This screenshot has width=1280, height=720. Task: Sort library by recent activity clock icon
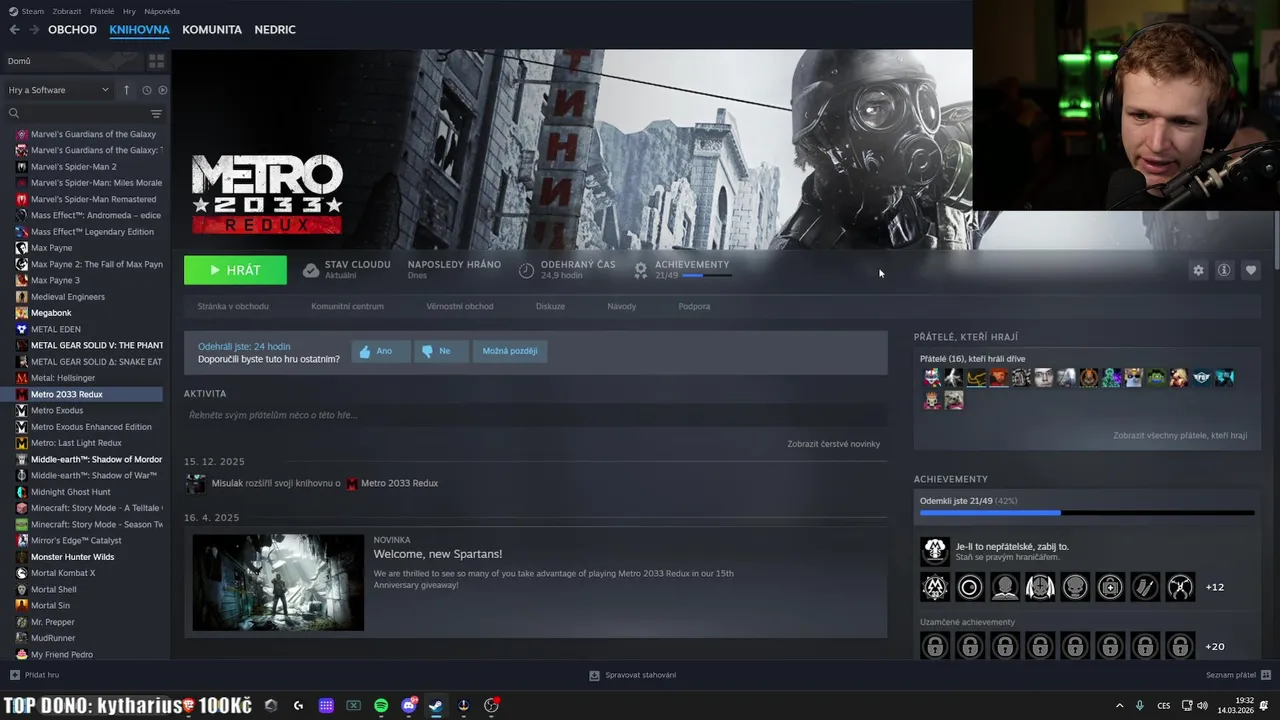(x=146, y=90)
